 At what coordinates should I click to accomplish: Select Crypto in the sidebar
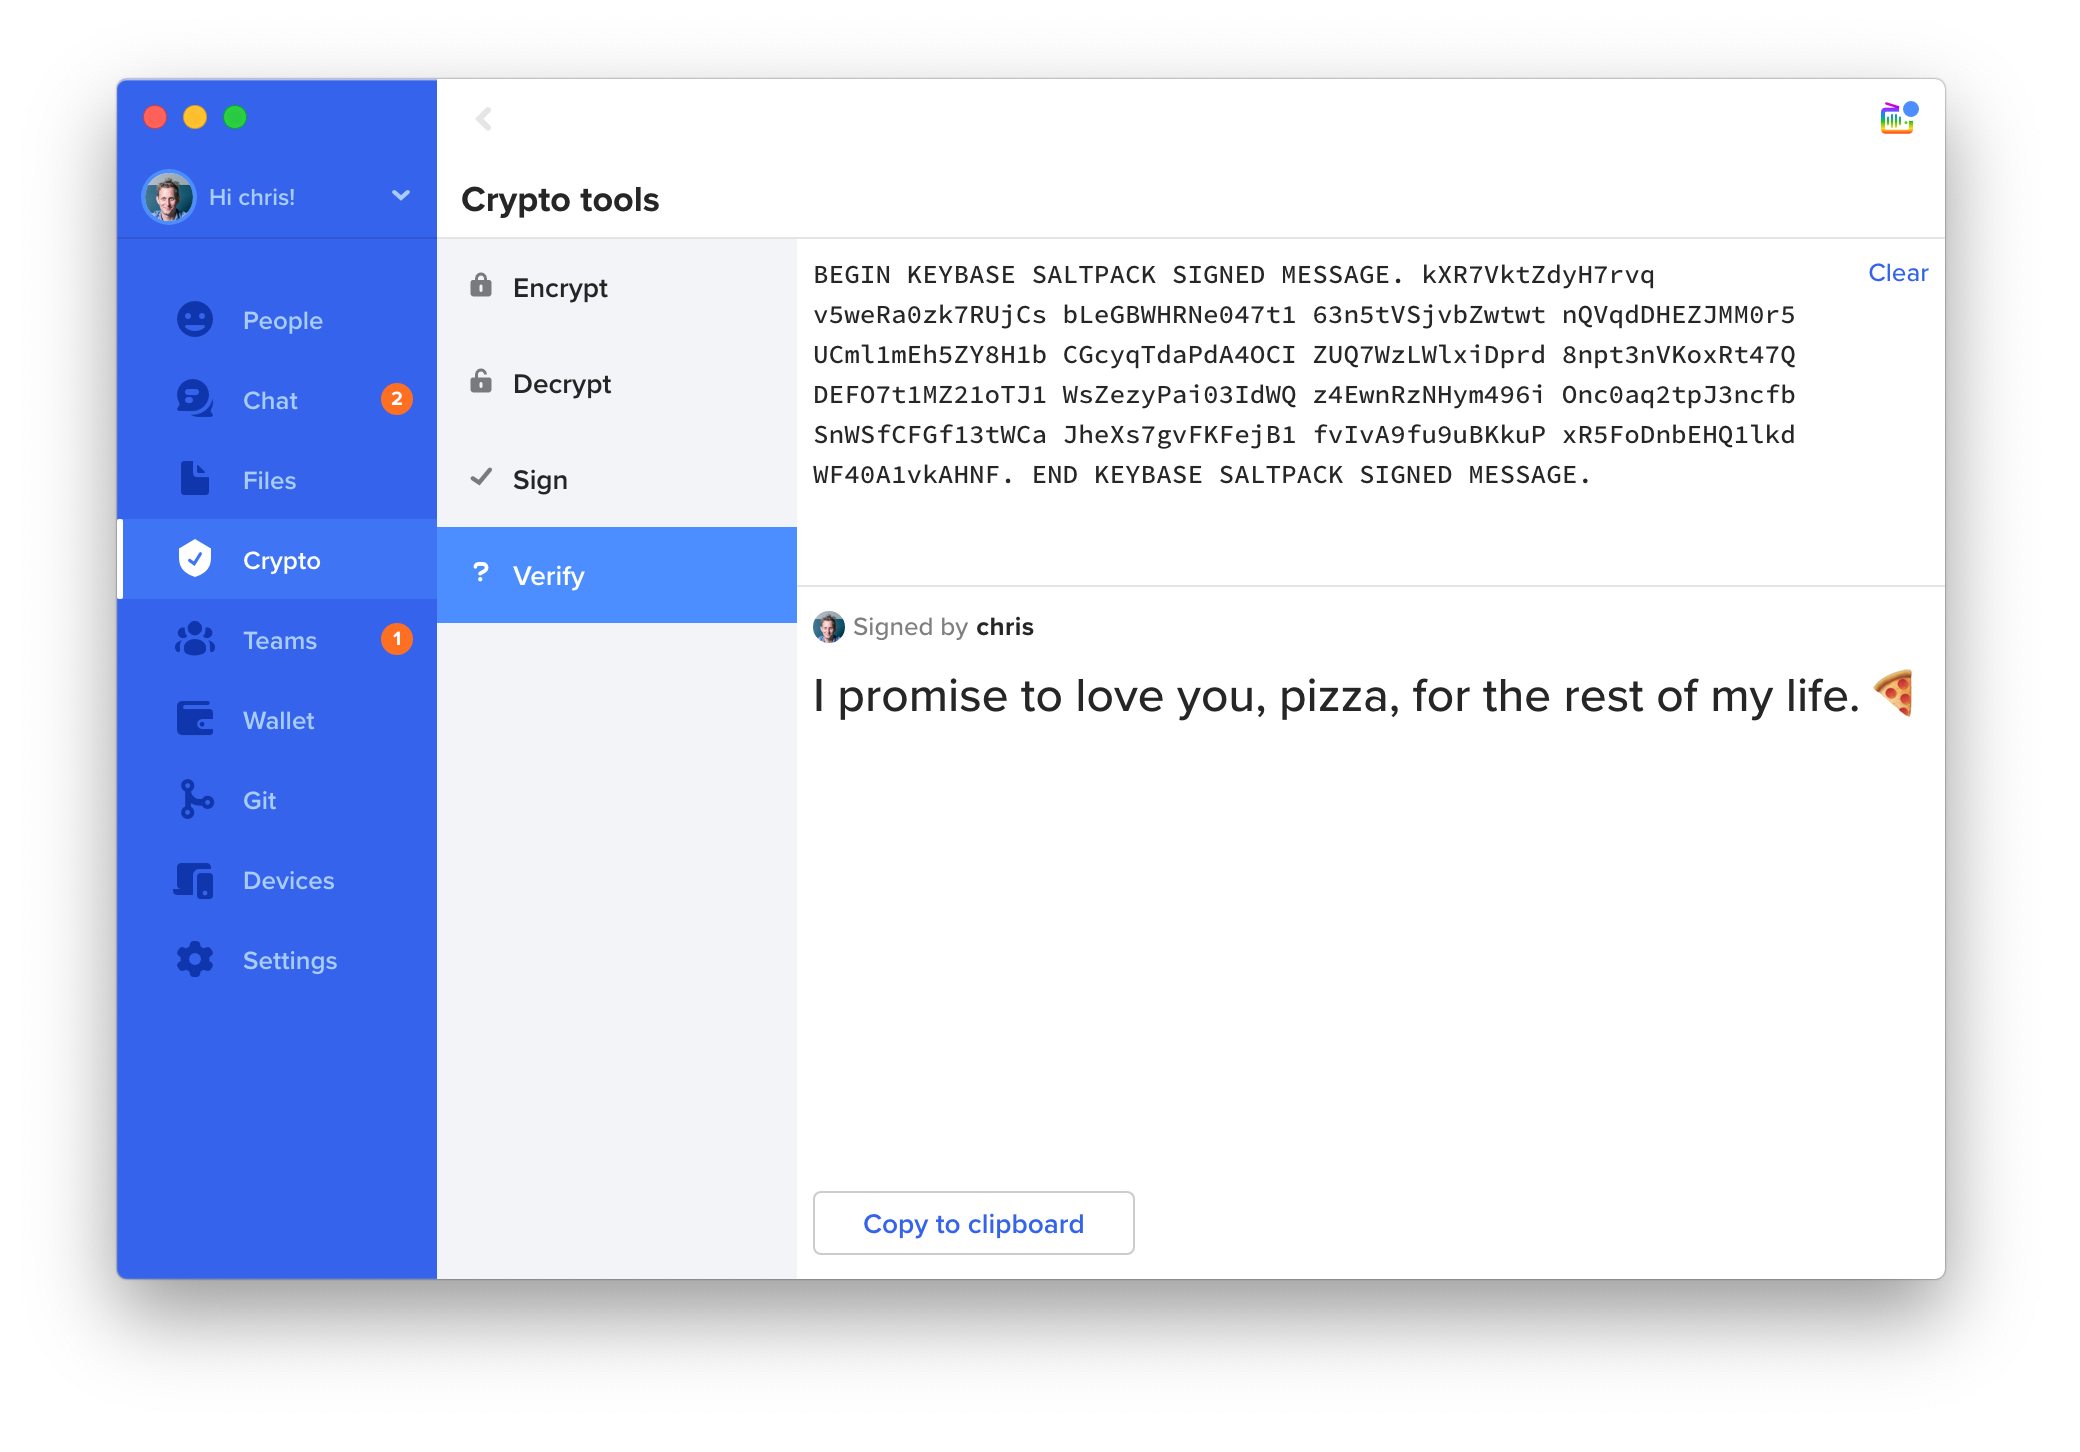click(x=277, y=559)
